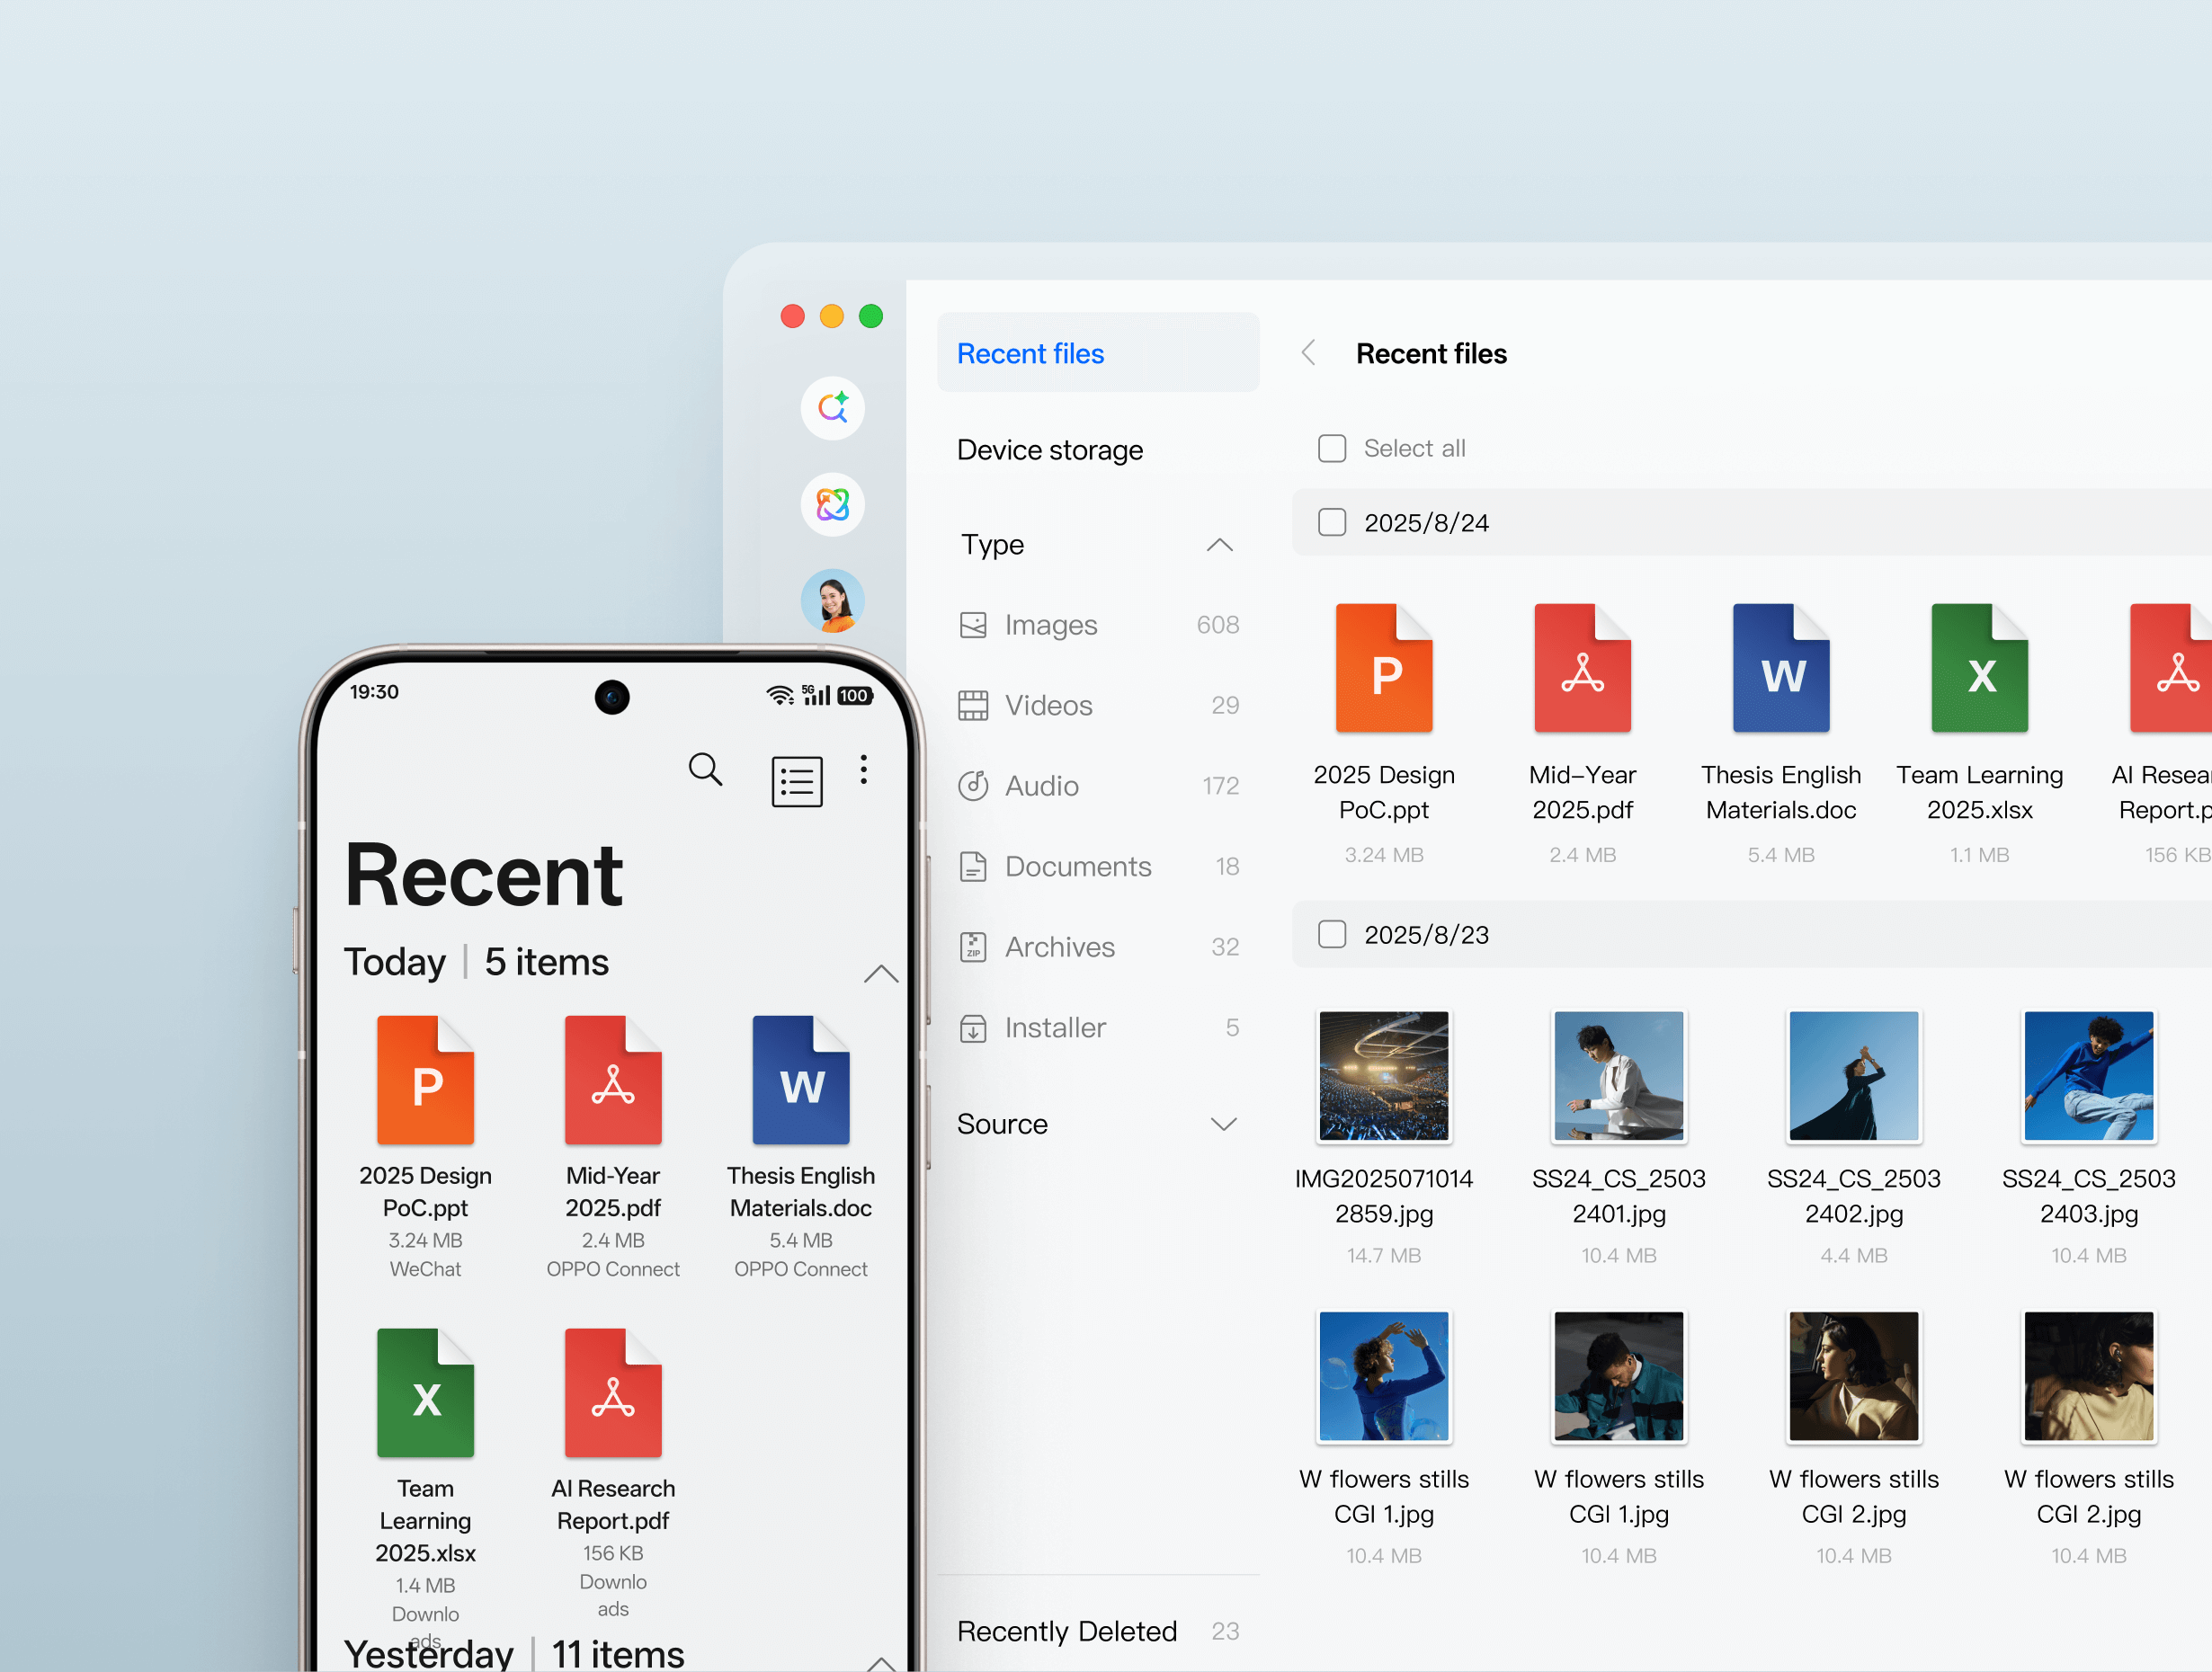
Task: Tap the search icon on the phone
Action: 706,769
